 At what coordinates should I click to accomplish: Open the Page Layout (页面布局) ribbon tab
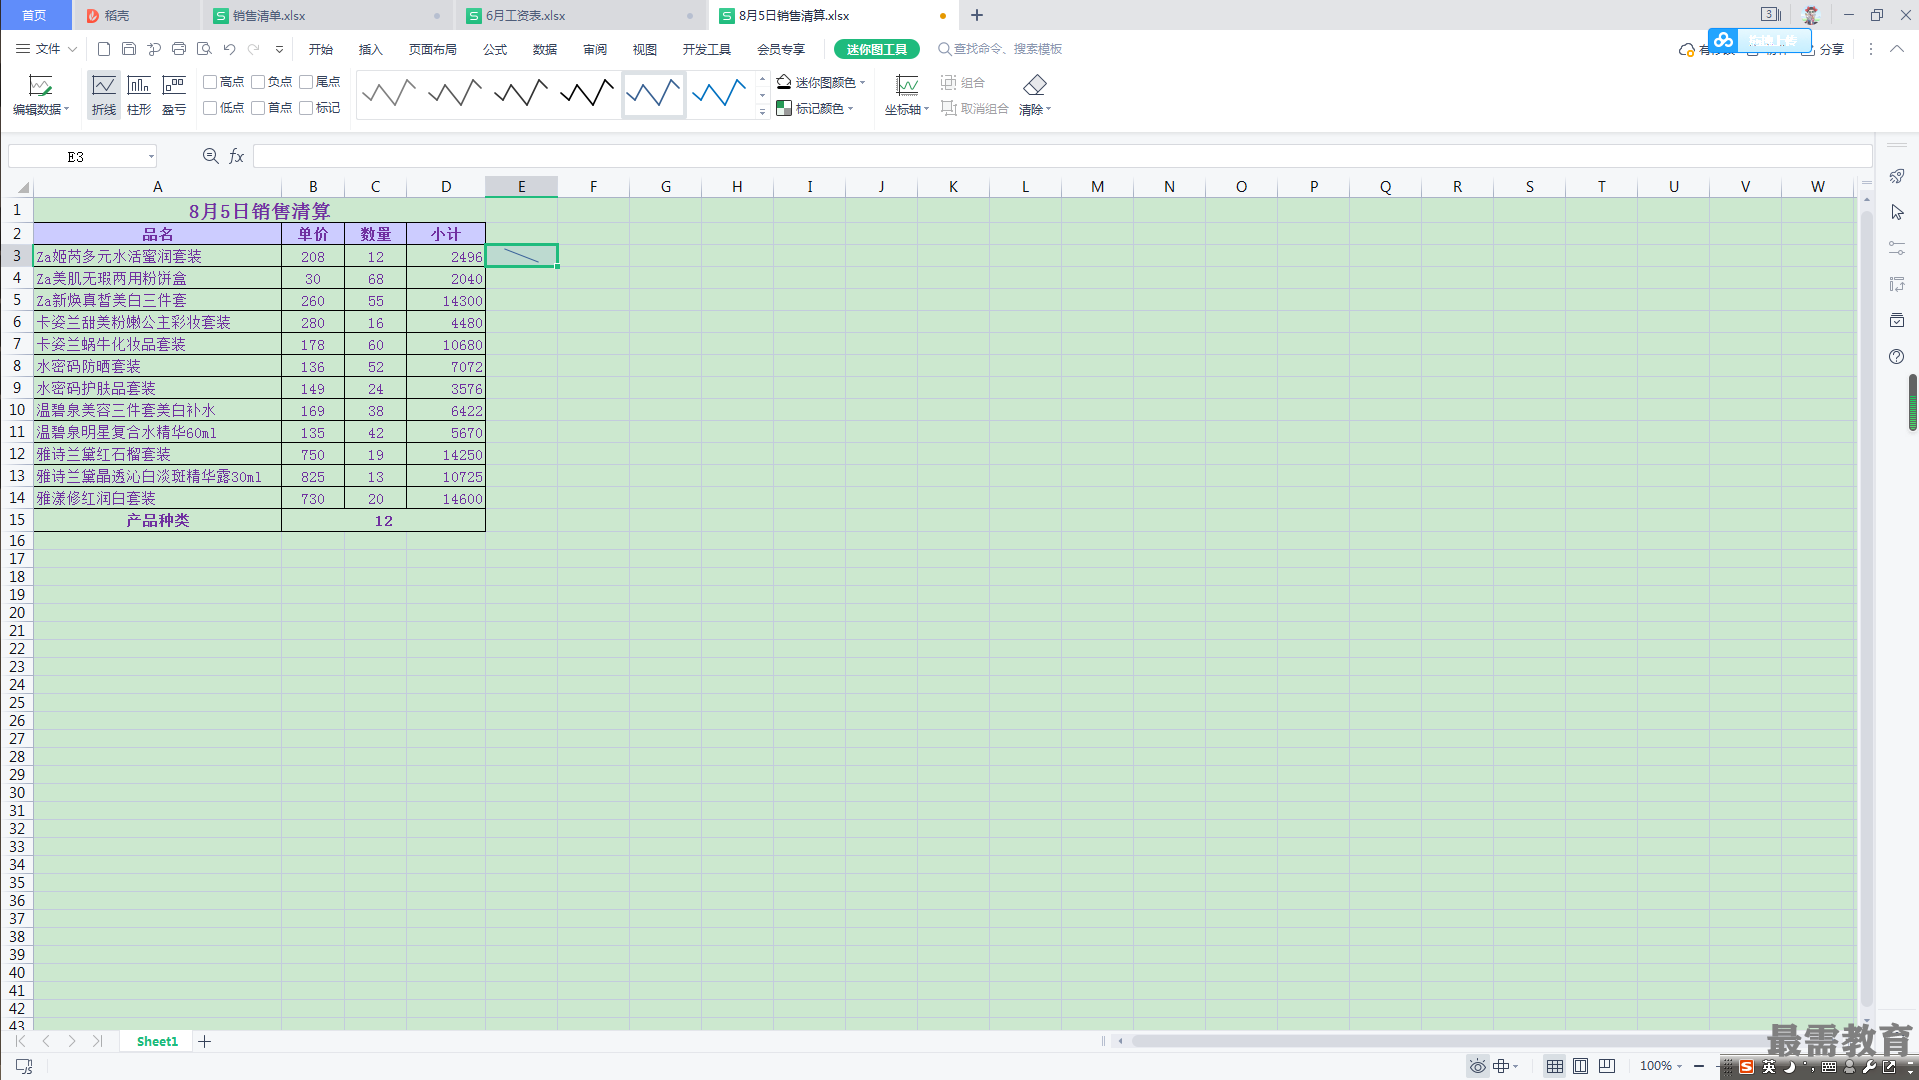click(x=433, y=49)
